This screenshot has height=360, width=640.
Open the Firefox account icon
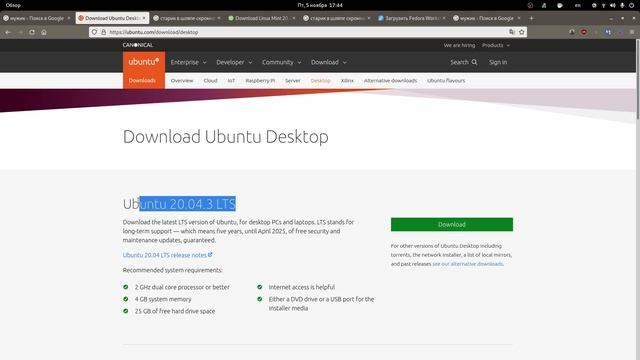coord(572,32)
